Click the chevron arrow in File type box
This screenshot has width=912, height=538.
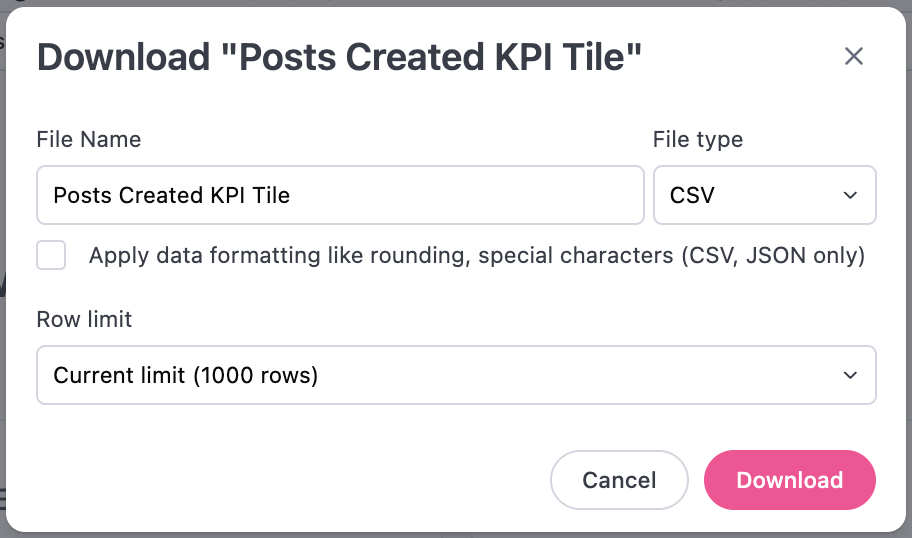[x=850, y=195]
